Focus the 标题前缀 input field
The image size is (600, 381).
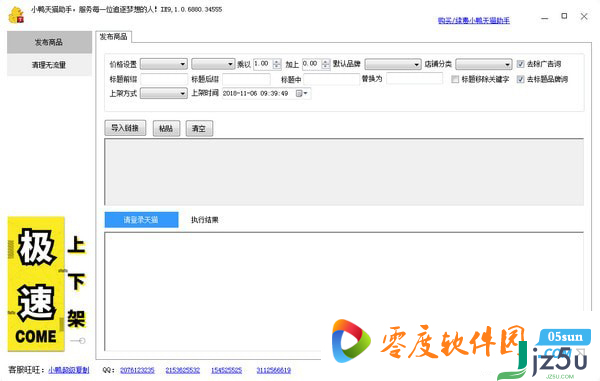164,79
